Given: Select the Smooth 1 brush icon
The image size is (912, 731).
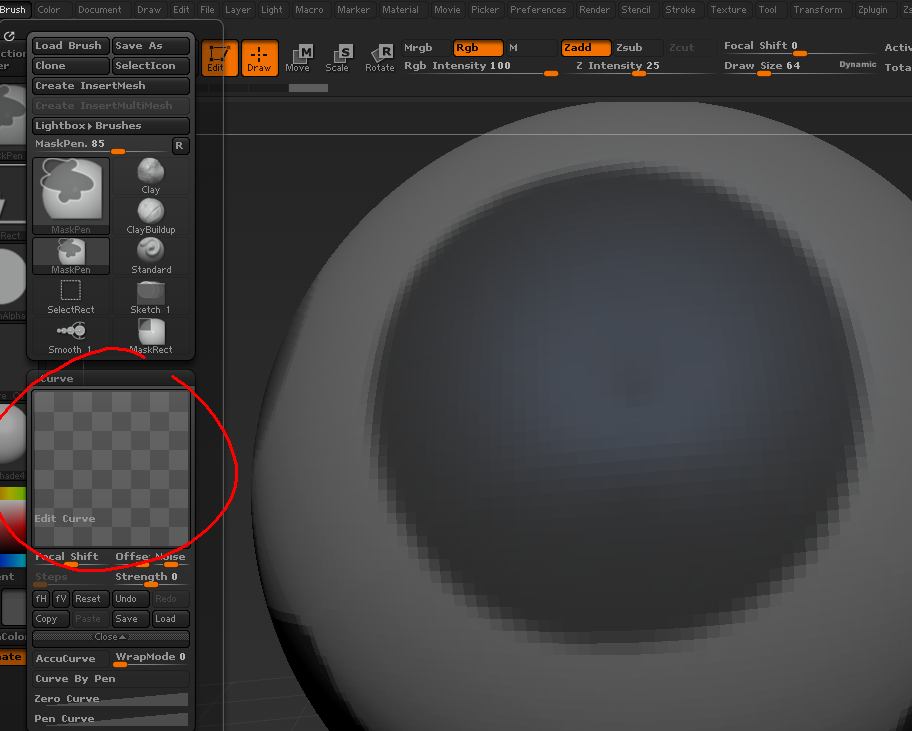Looking at the screenshot, I should (x=70, y=337).
